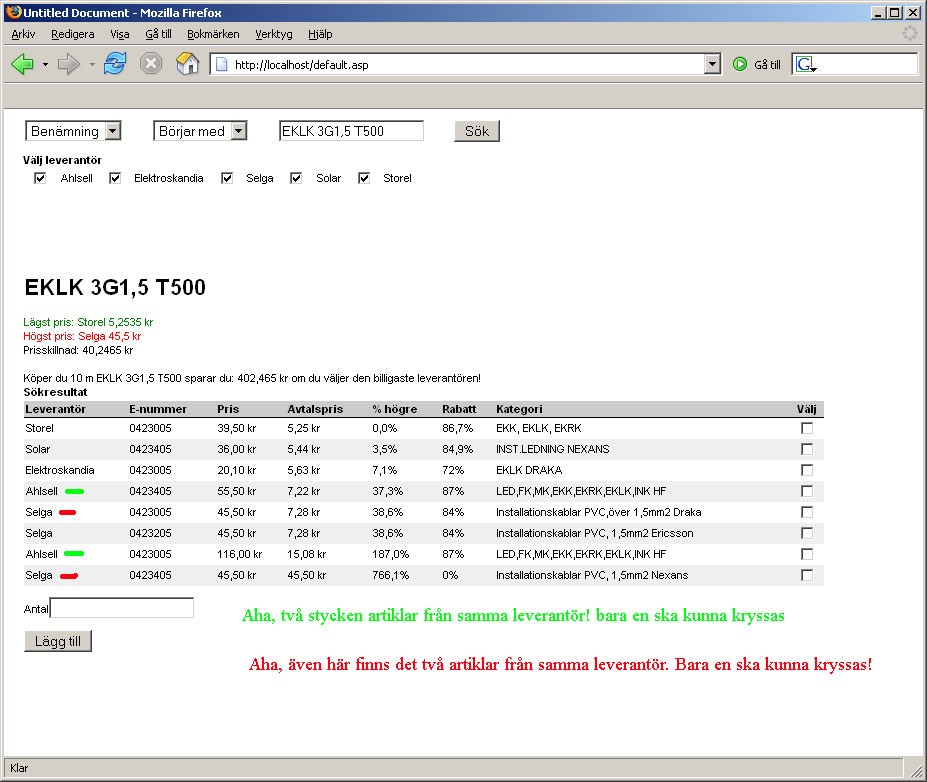
Task: Minimize the Firefox window
Action: click(x=878, y=12)
